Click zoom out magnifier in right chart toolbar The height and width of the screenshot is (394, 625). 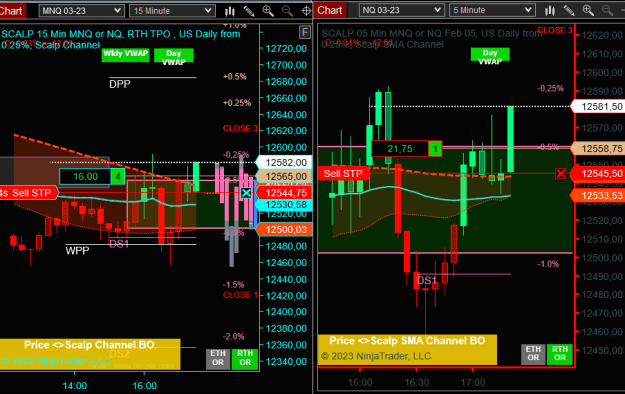pos(607,10)
